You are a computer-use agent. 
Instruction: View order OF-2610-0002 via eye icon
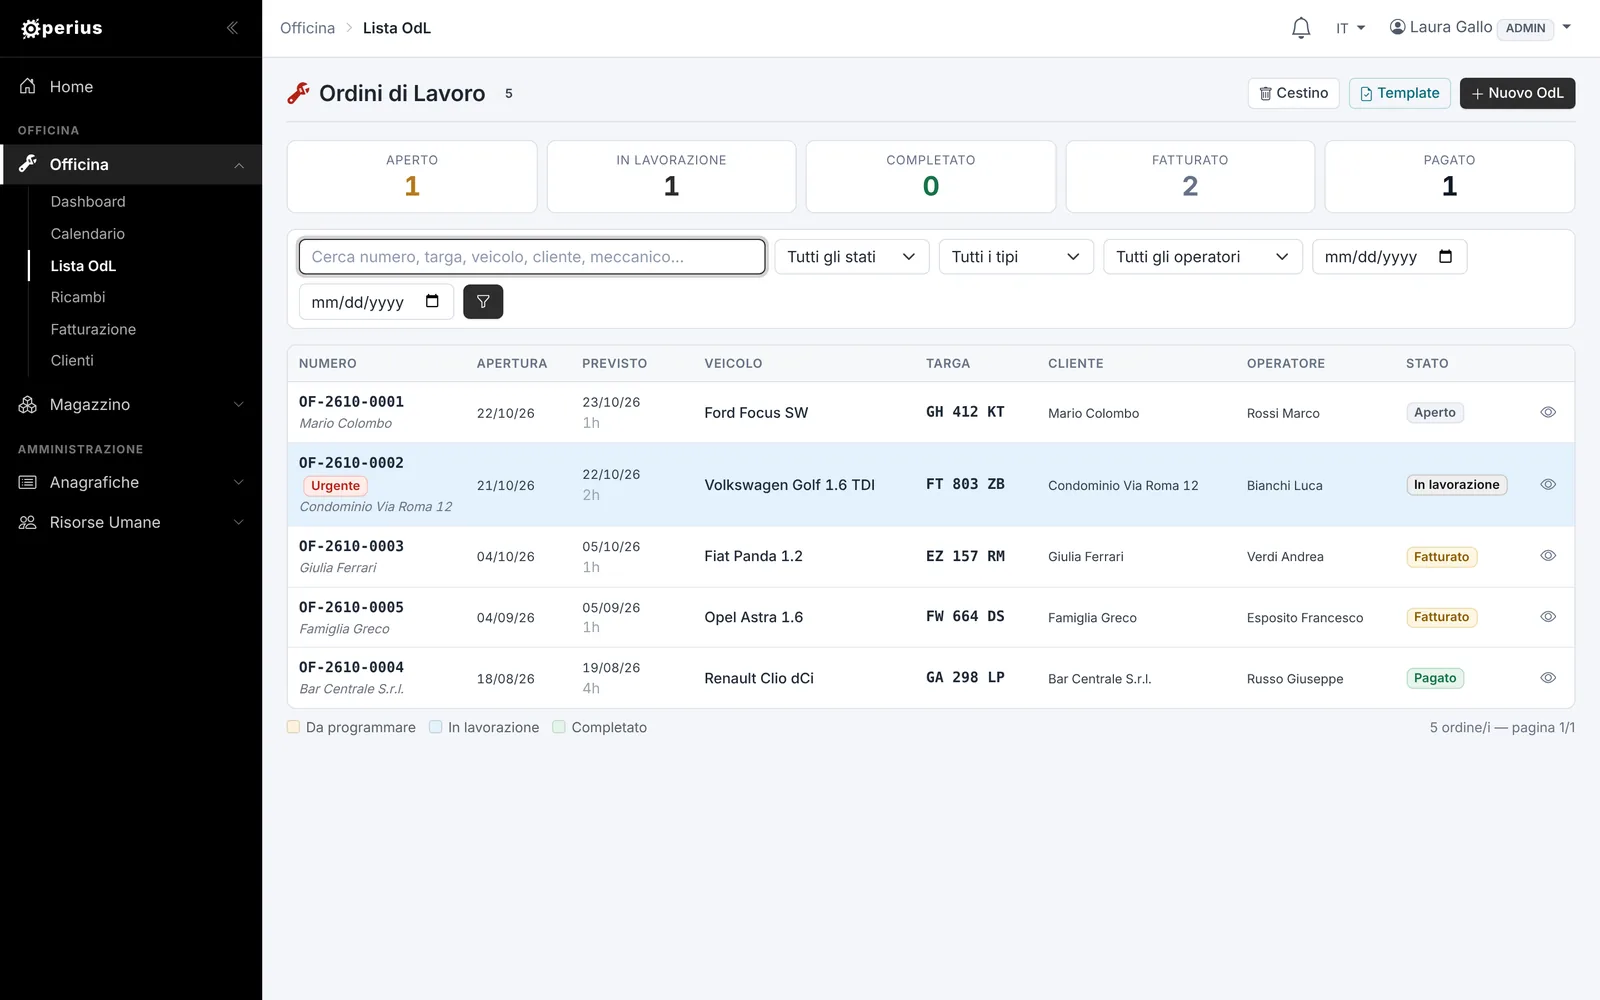point(1548,485)
